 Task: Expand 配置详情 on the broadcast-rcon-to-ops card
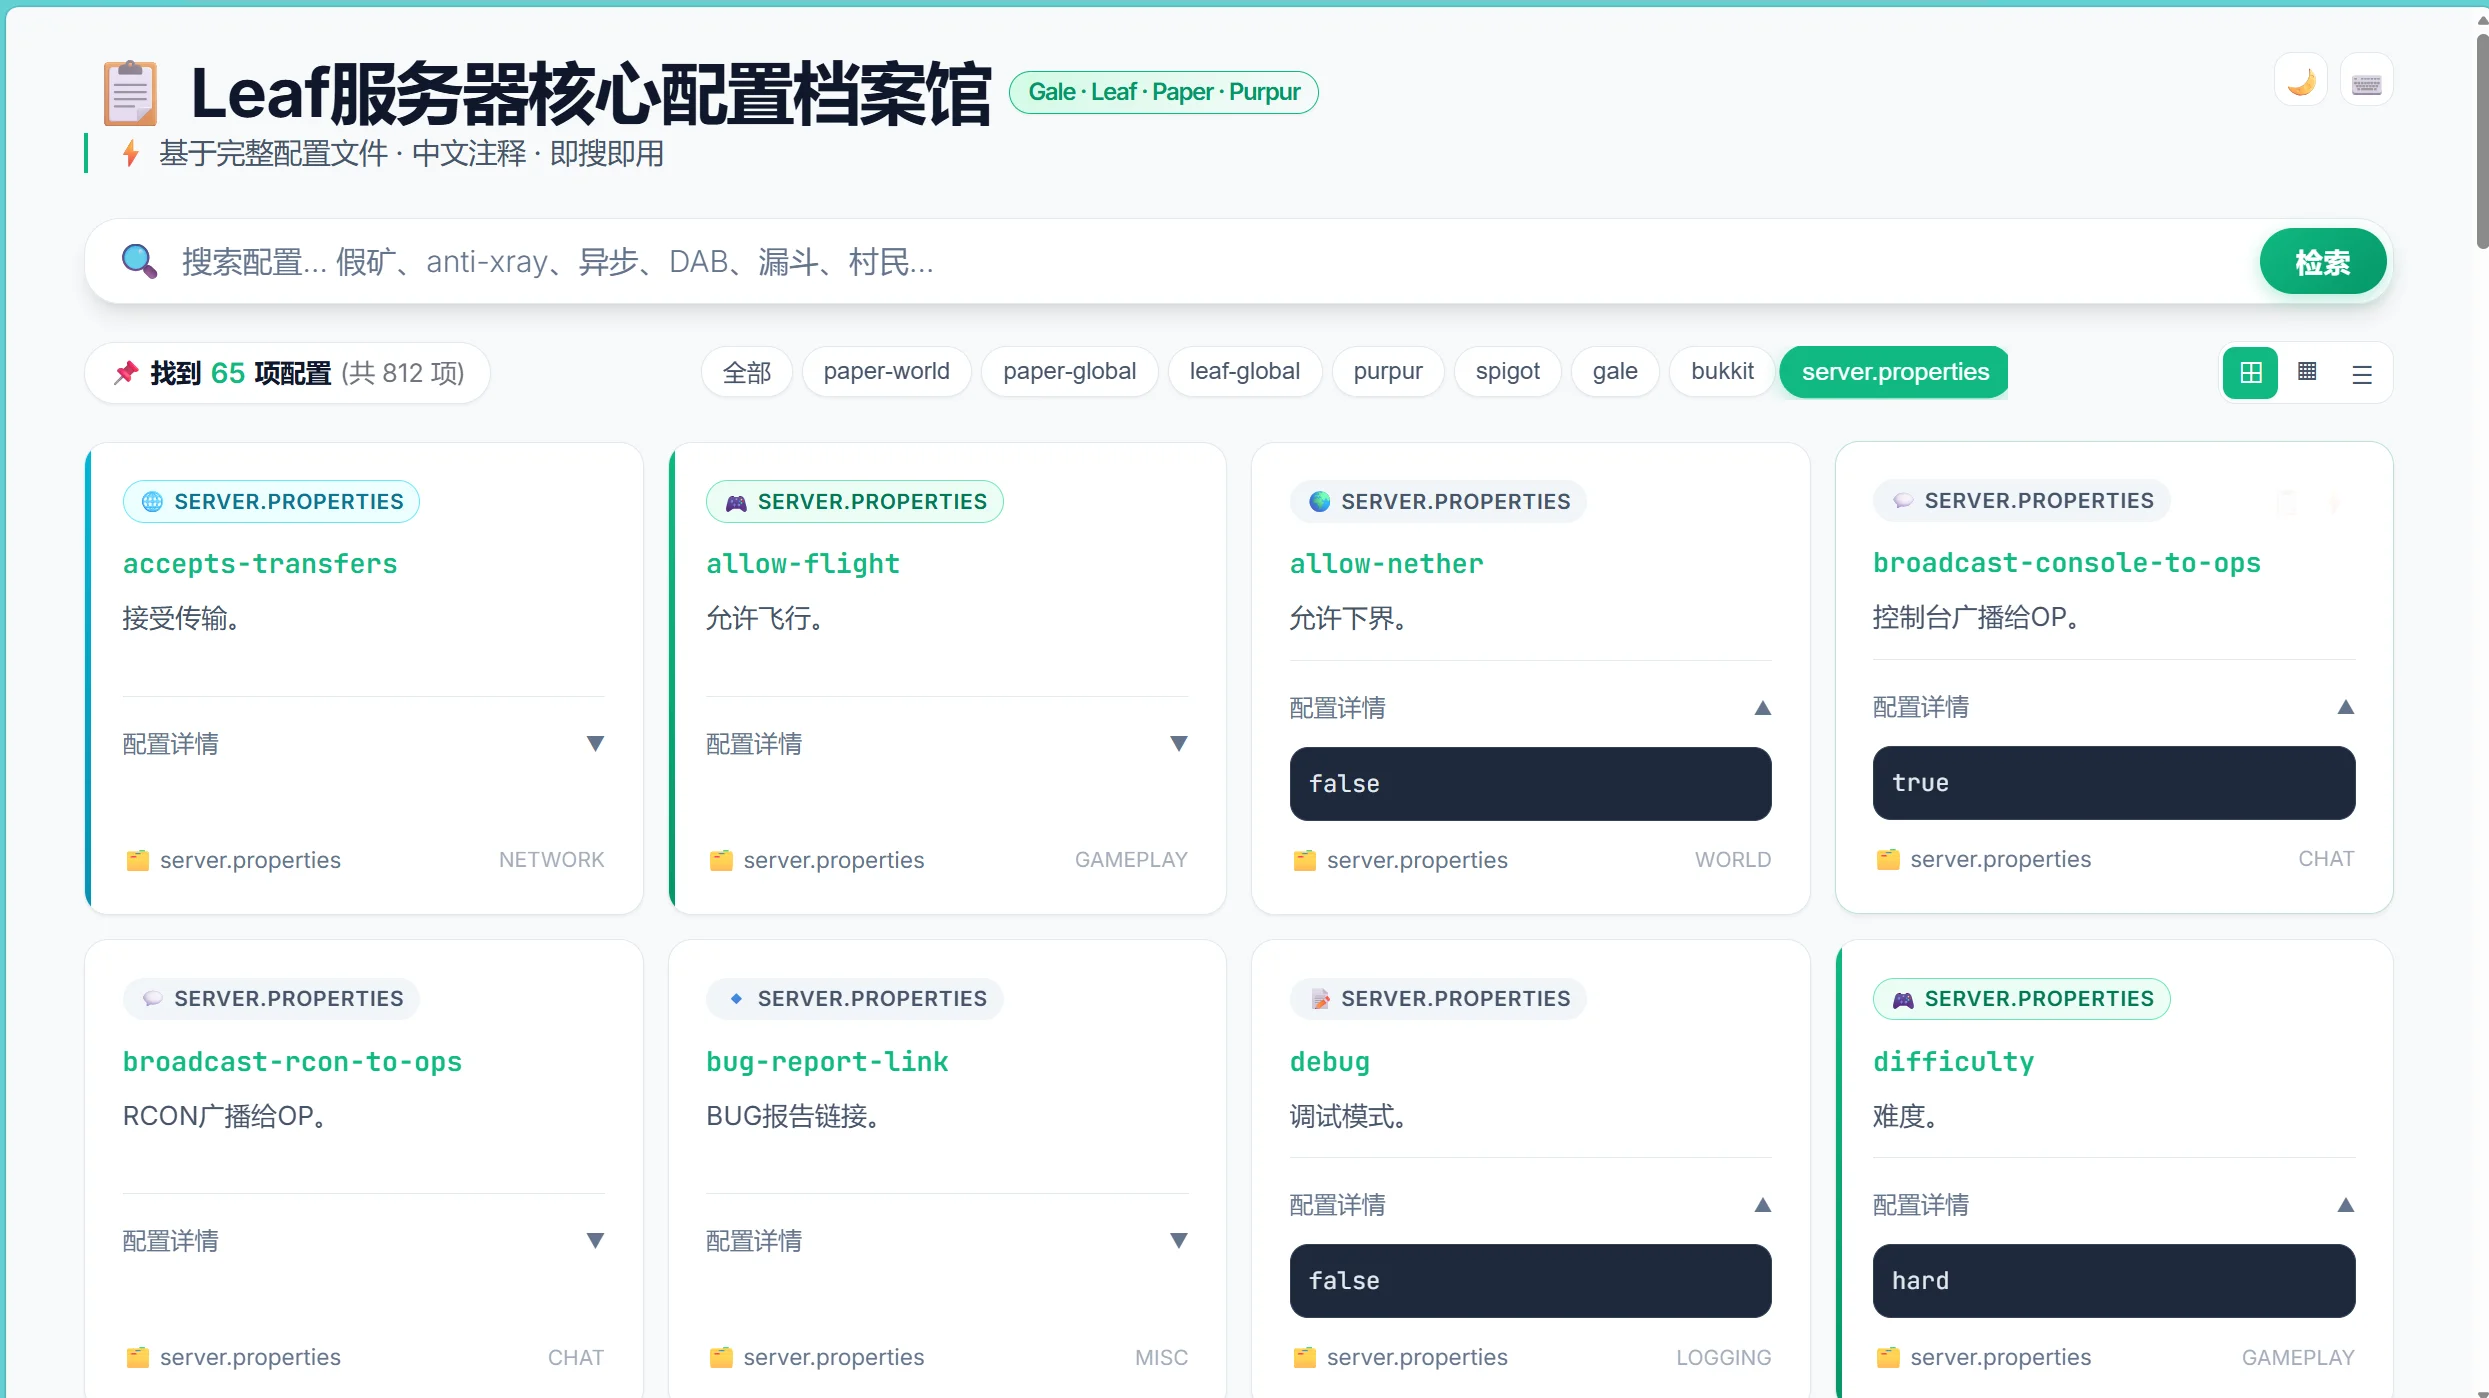(364, 1241)
